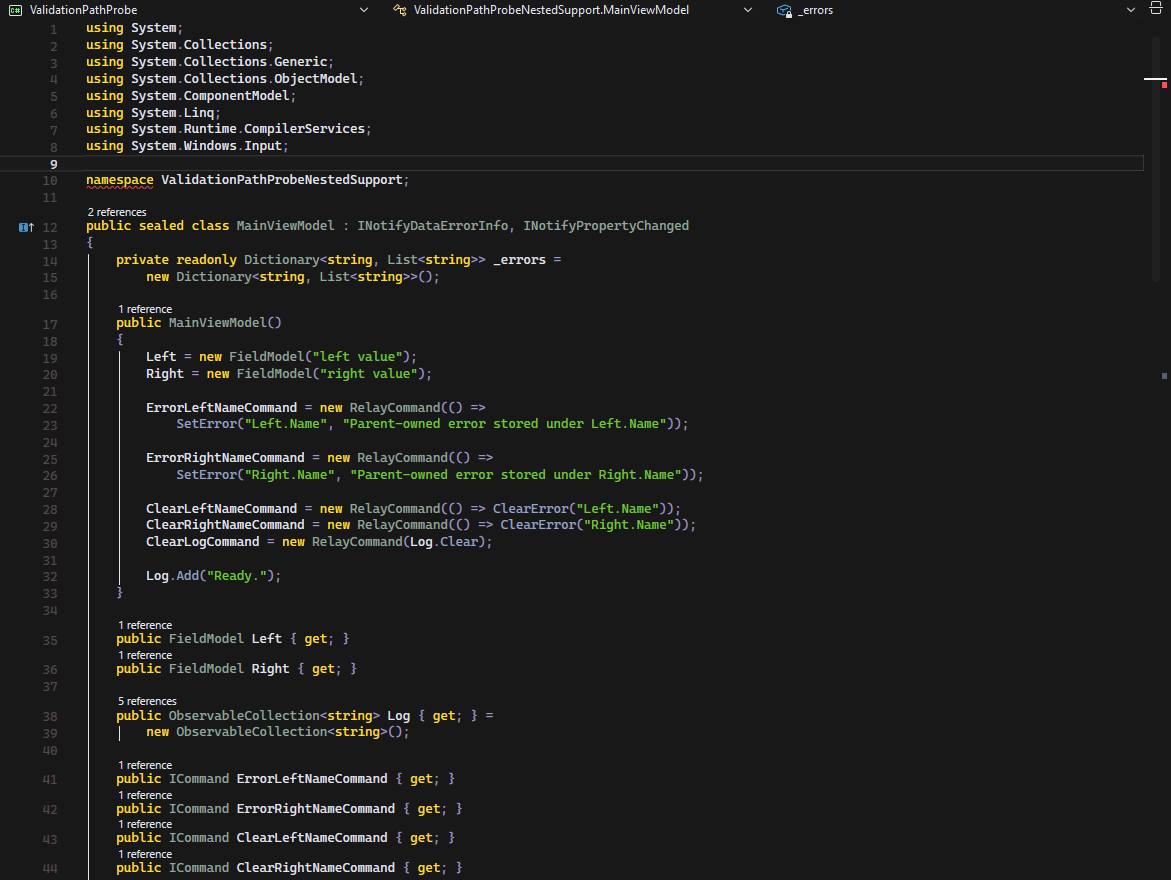Screen dimensions: 1171x880
Task: Open the 1 reference CodeLens above MainViewModel constructor
Action: pos(145,309)
